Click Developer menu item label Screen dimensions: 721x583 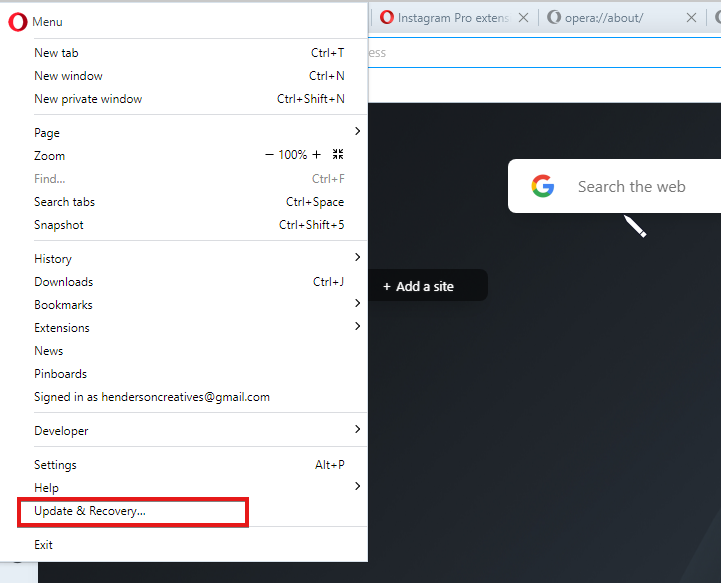coord(61,431)
